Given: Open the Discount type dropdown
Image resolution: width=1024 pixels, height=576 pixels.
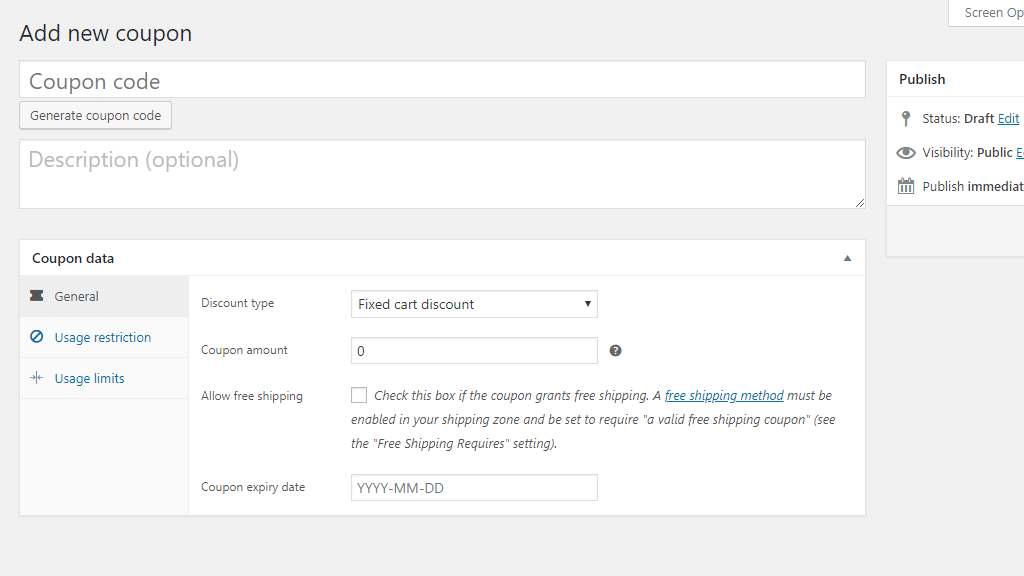Looking at the screenshot, I should click(x=474, y=304).
